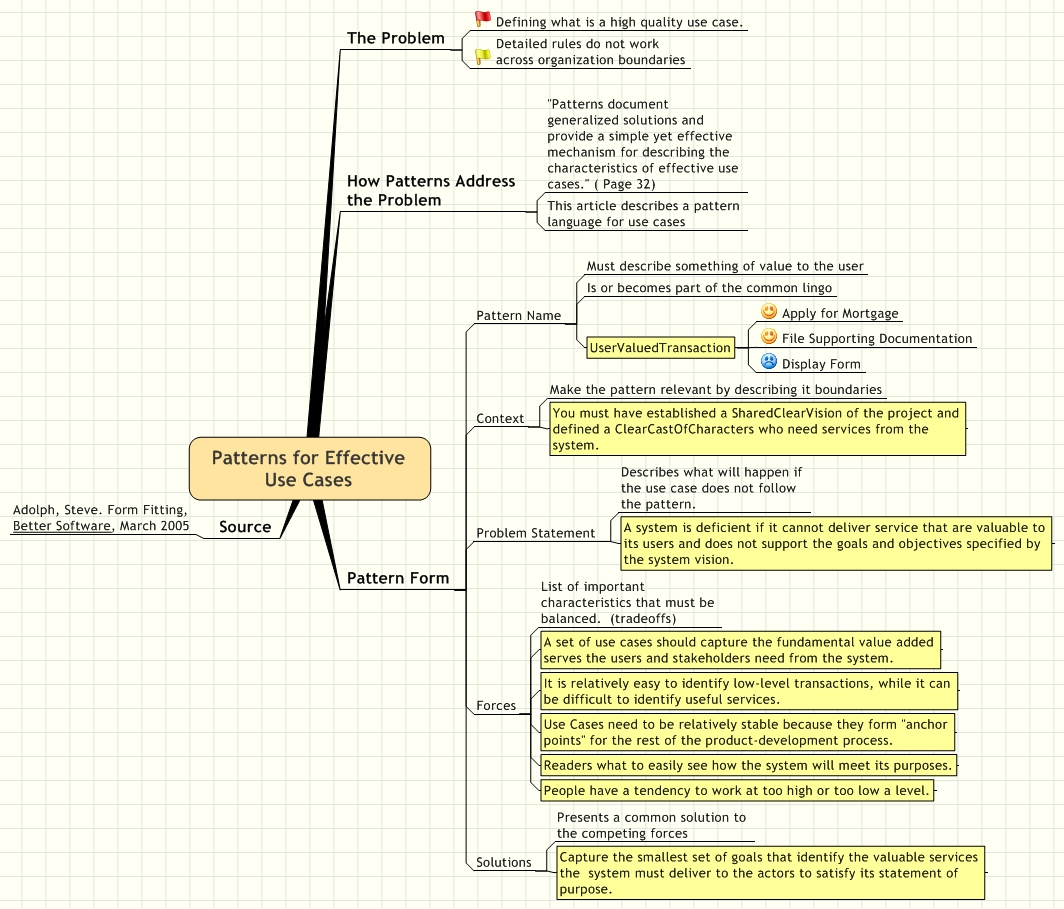Select the Pattern Form branch
Image resolution: width=1064 pixels, height=909 pixels.
click(x=398, y=578)
